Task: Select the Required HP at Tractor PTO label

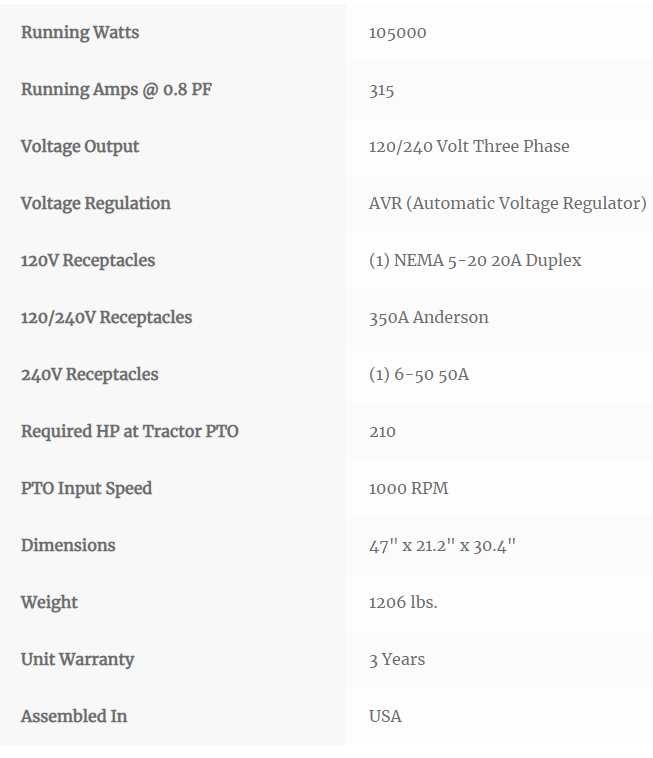Action: click(130, 431)
